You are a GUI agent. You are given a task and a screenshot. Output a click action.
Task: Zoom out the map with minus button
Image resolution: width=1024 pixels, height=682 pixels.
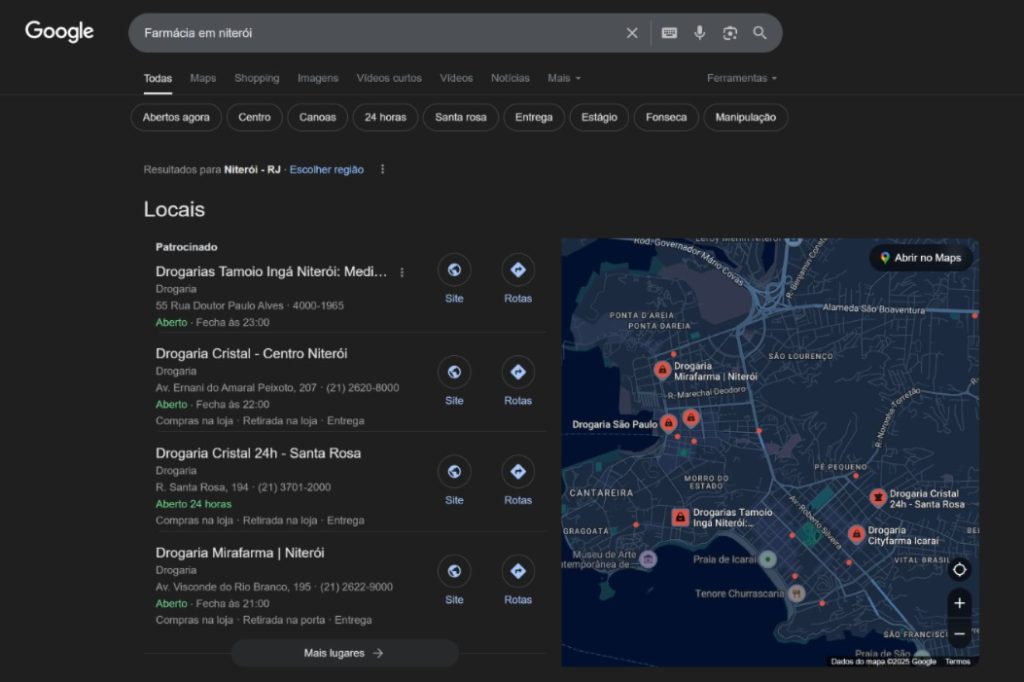[959, 634]
